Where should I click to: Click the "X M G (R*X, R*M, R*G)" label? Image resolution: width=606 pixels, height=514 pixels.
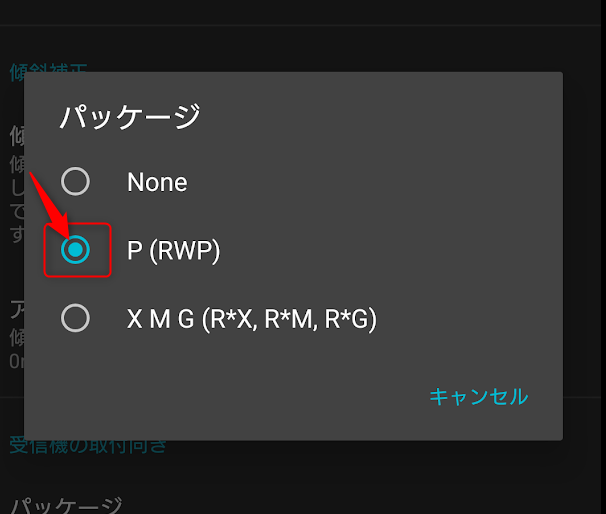(251, 320)
